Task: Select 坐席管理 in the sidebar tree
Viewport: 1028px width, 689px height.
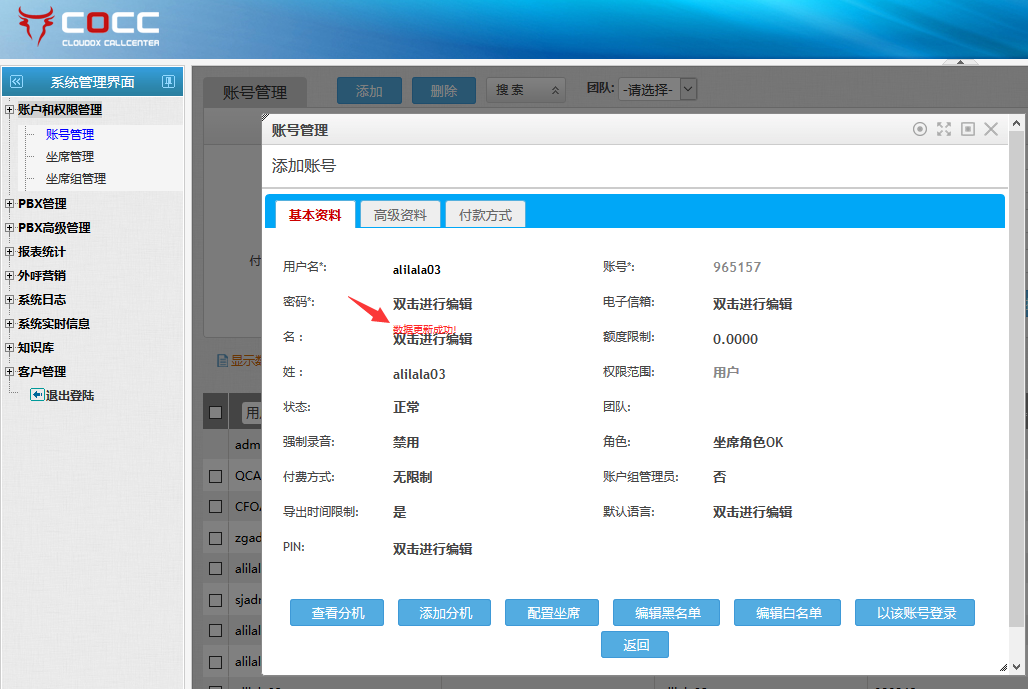Action: (70, 157)
